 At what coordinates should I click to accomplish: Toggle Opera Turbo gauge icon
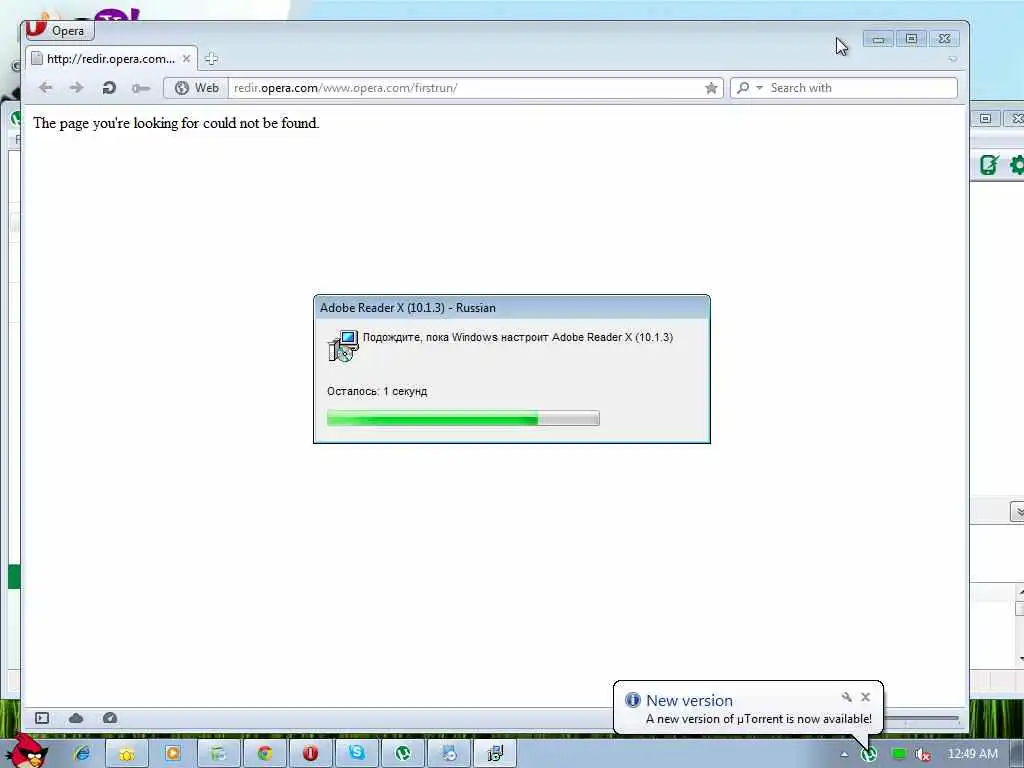110,718
